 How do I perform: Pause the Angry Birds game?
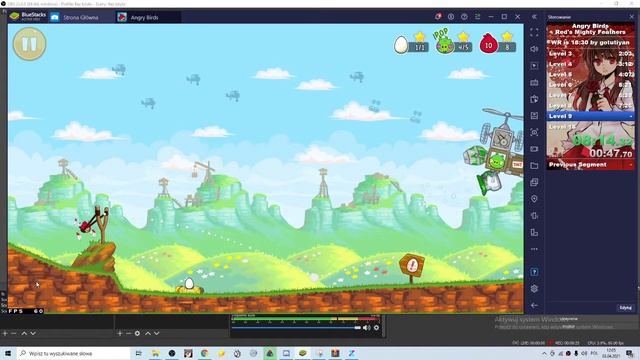[29, 44]
